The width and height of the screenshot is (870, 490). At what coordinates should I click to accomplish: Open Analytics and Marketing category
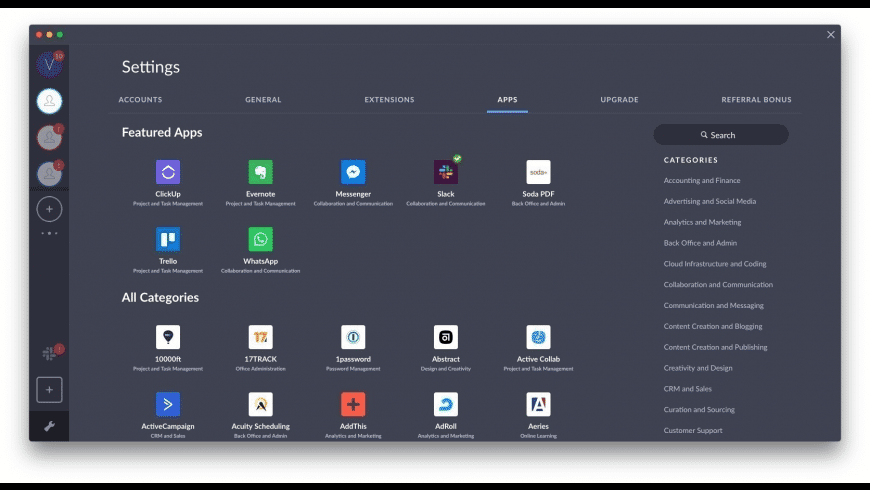[702, 222]
